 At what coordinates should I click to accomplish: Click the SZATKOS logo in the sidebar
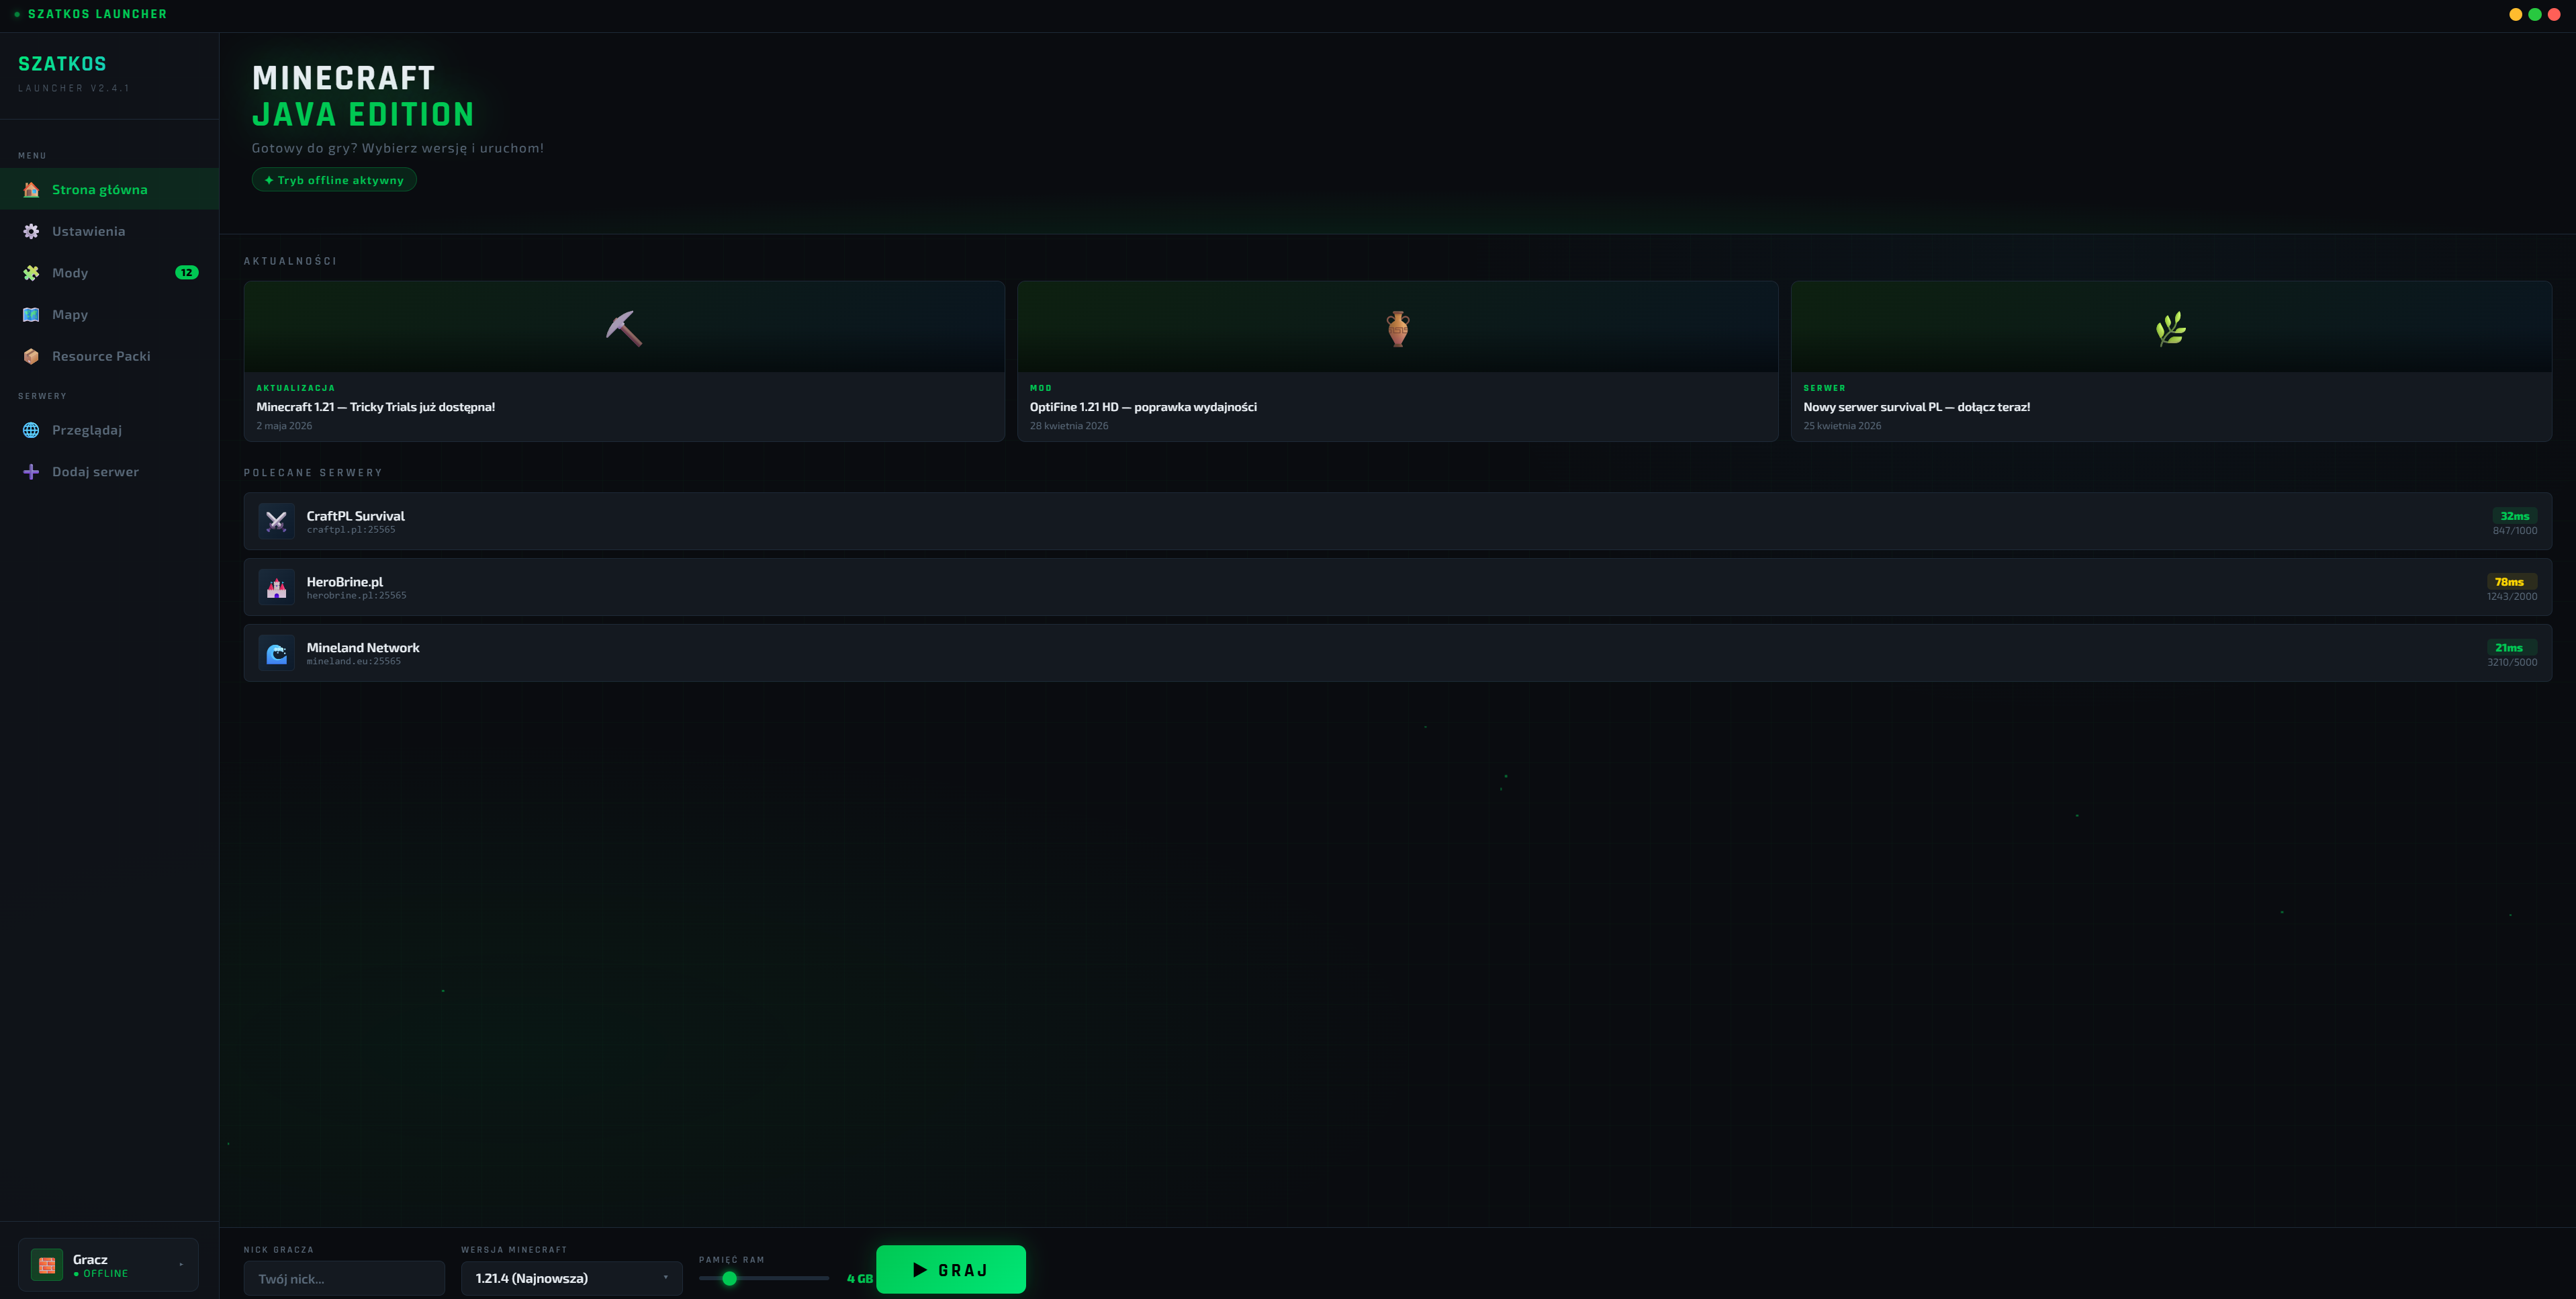coord(62,64)
